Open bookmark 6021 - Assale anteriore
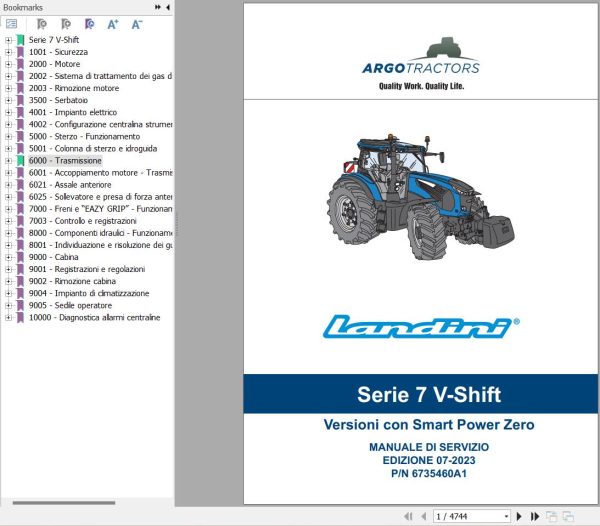 [70, 185]
